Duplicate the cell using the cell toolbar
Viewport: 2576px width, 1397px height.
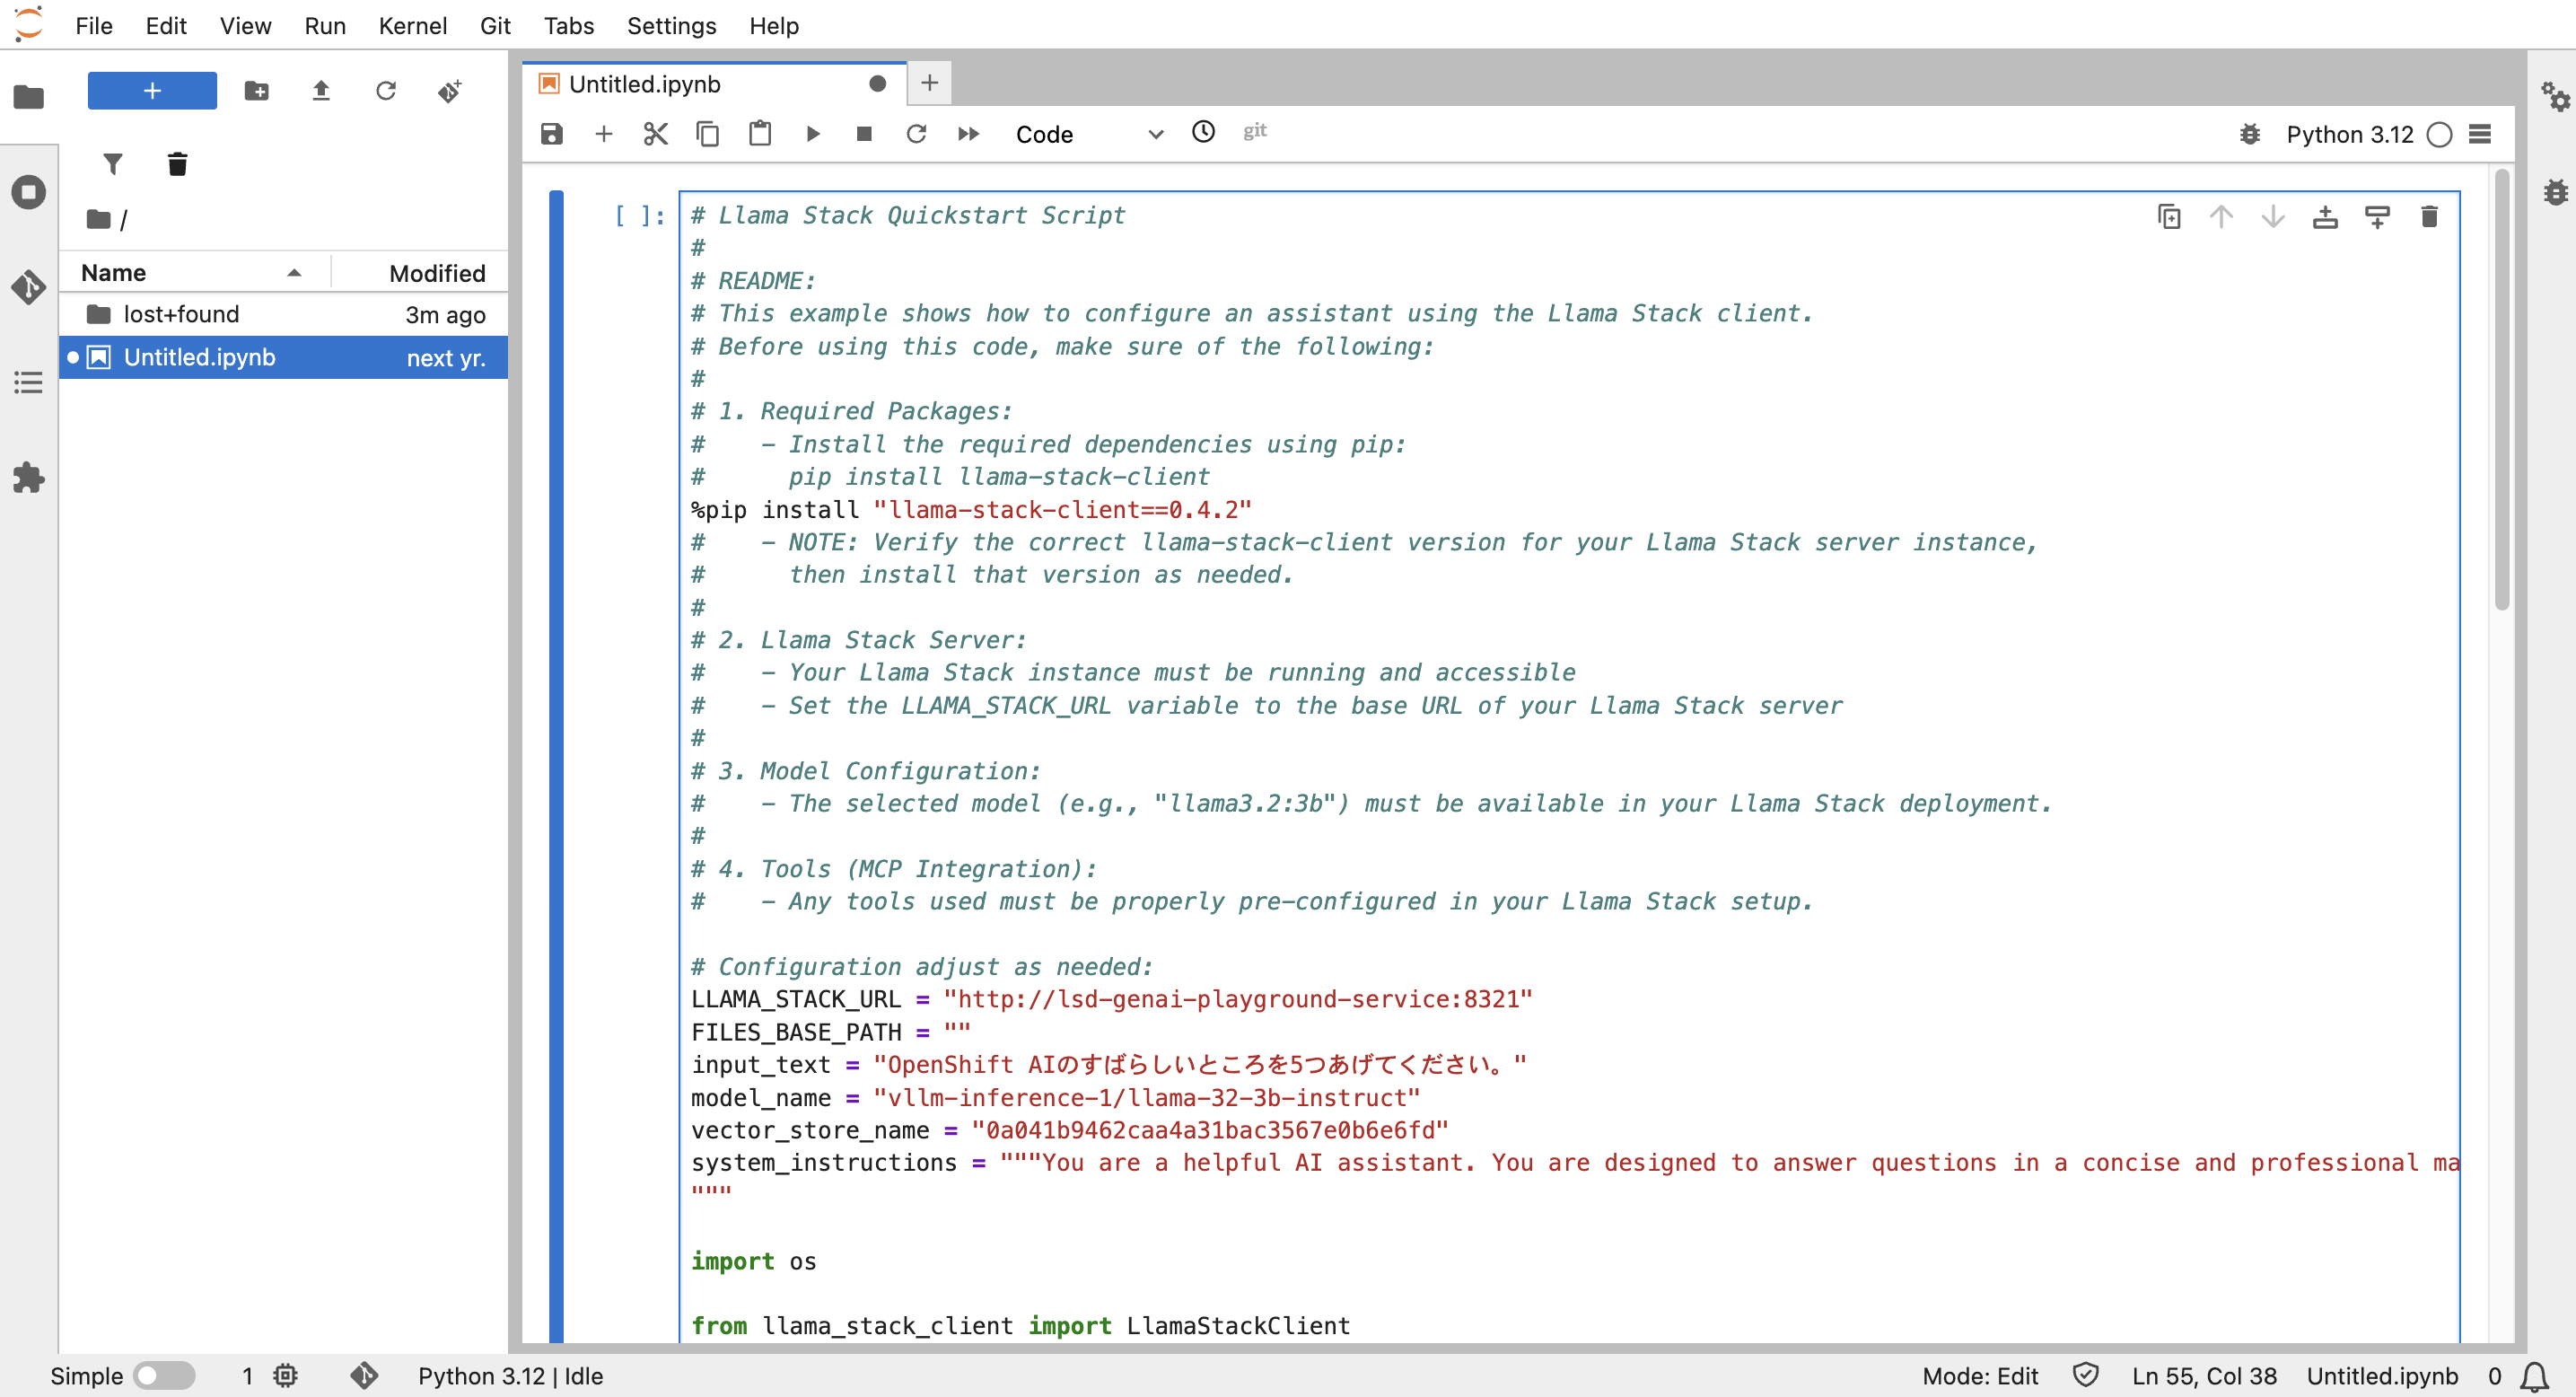2168,217
